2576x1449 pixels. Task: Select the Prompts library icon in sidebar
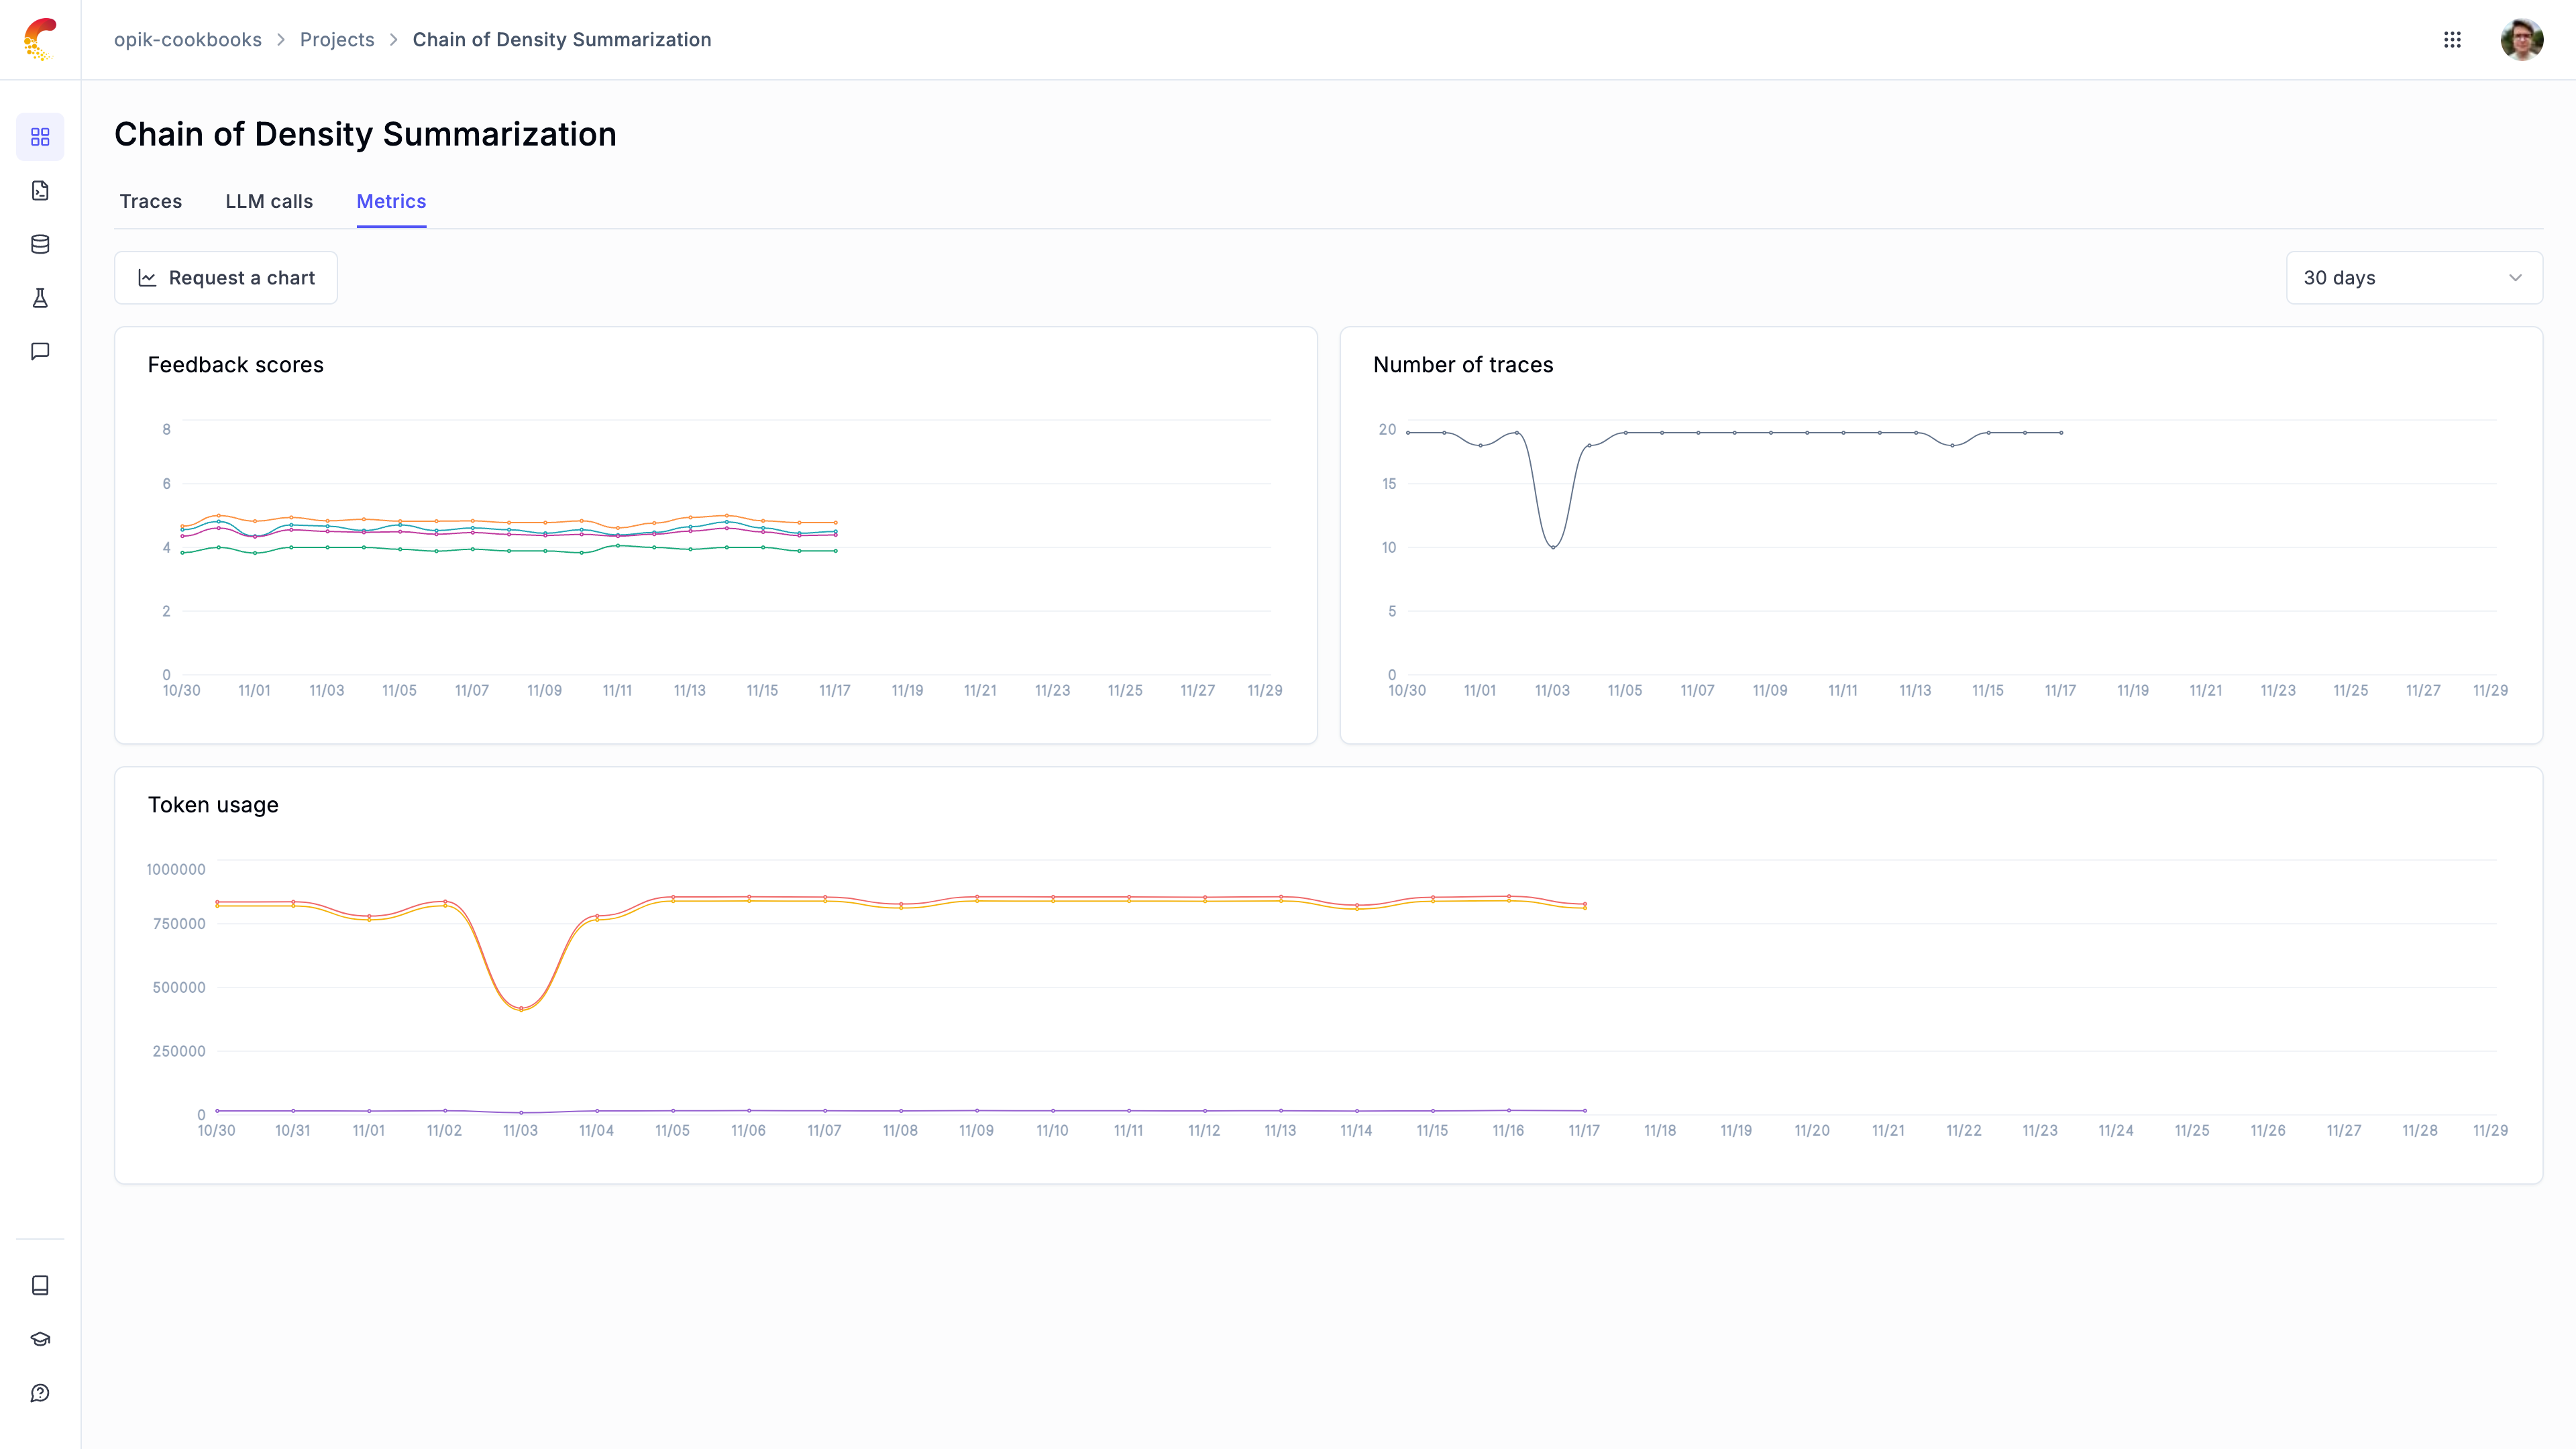pyautogui.click(x=40, y=191)
